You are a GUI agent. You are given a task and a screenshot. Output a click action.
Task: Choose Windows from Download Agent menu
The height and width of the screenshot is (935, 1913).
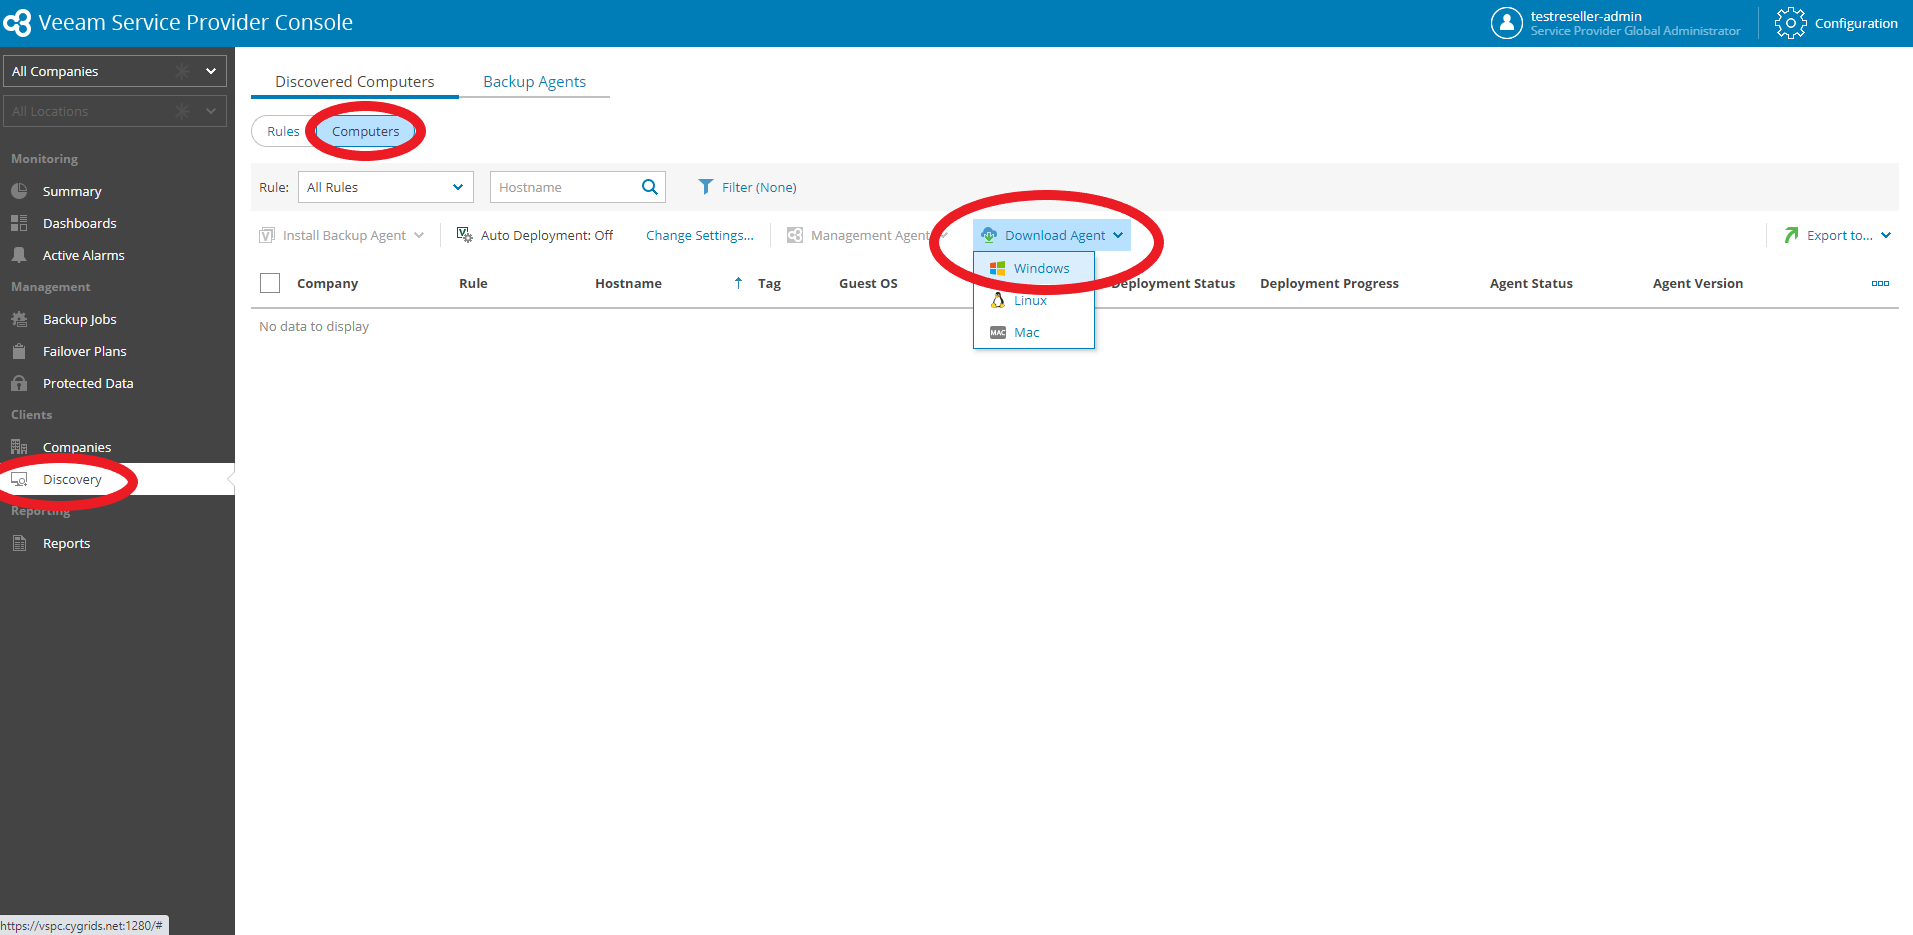[1034, 268]
